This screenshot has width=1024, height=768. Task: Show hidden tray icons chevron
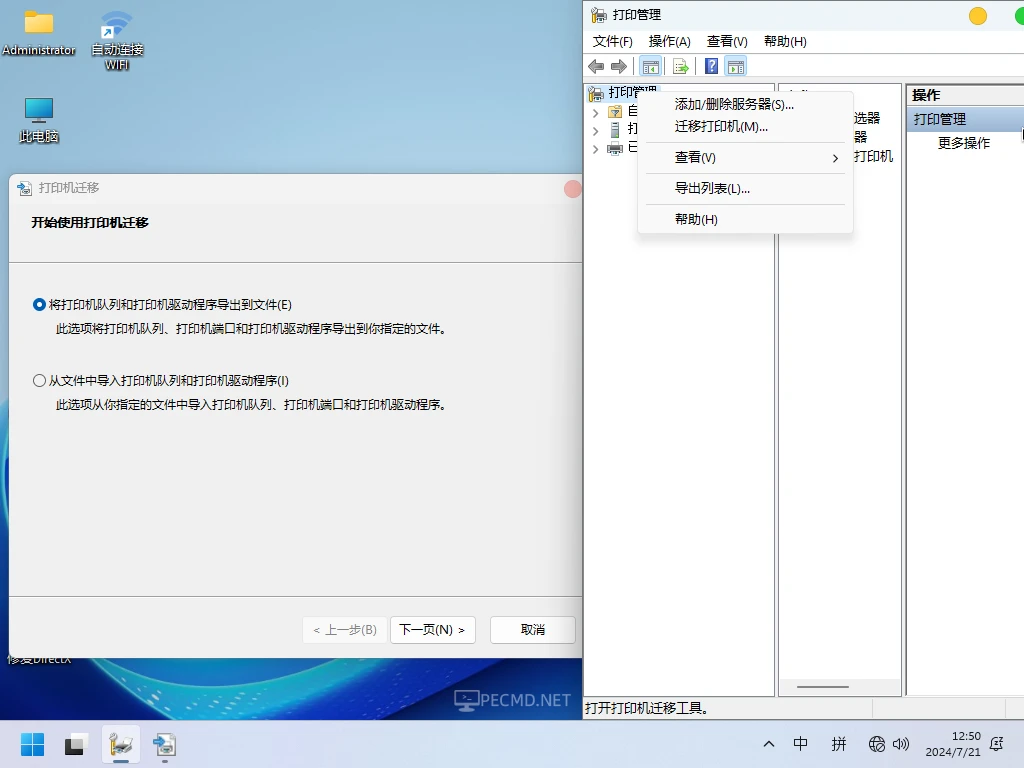769,744
